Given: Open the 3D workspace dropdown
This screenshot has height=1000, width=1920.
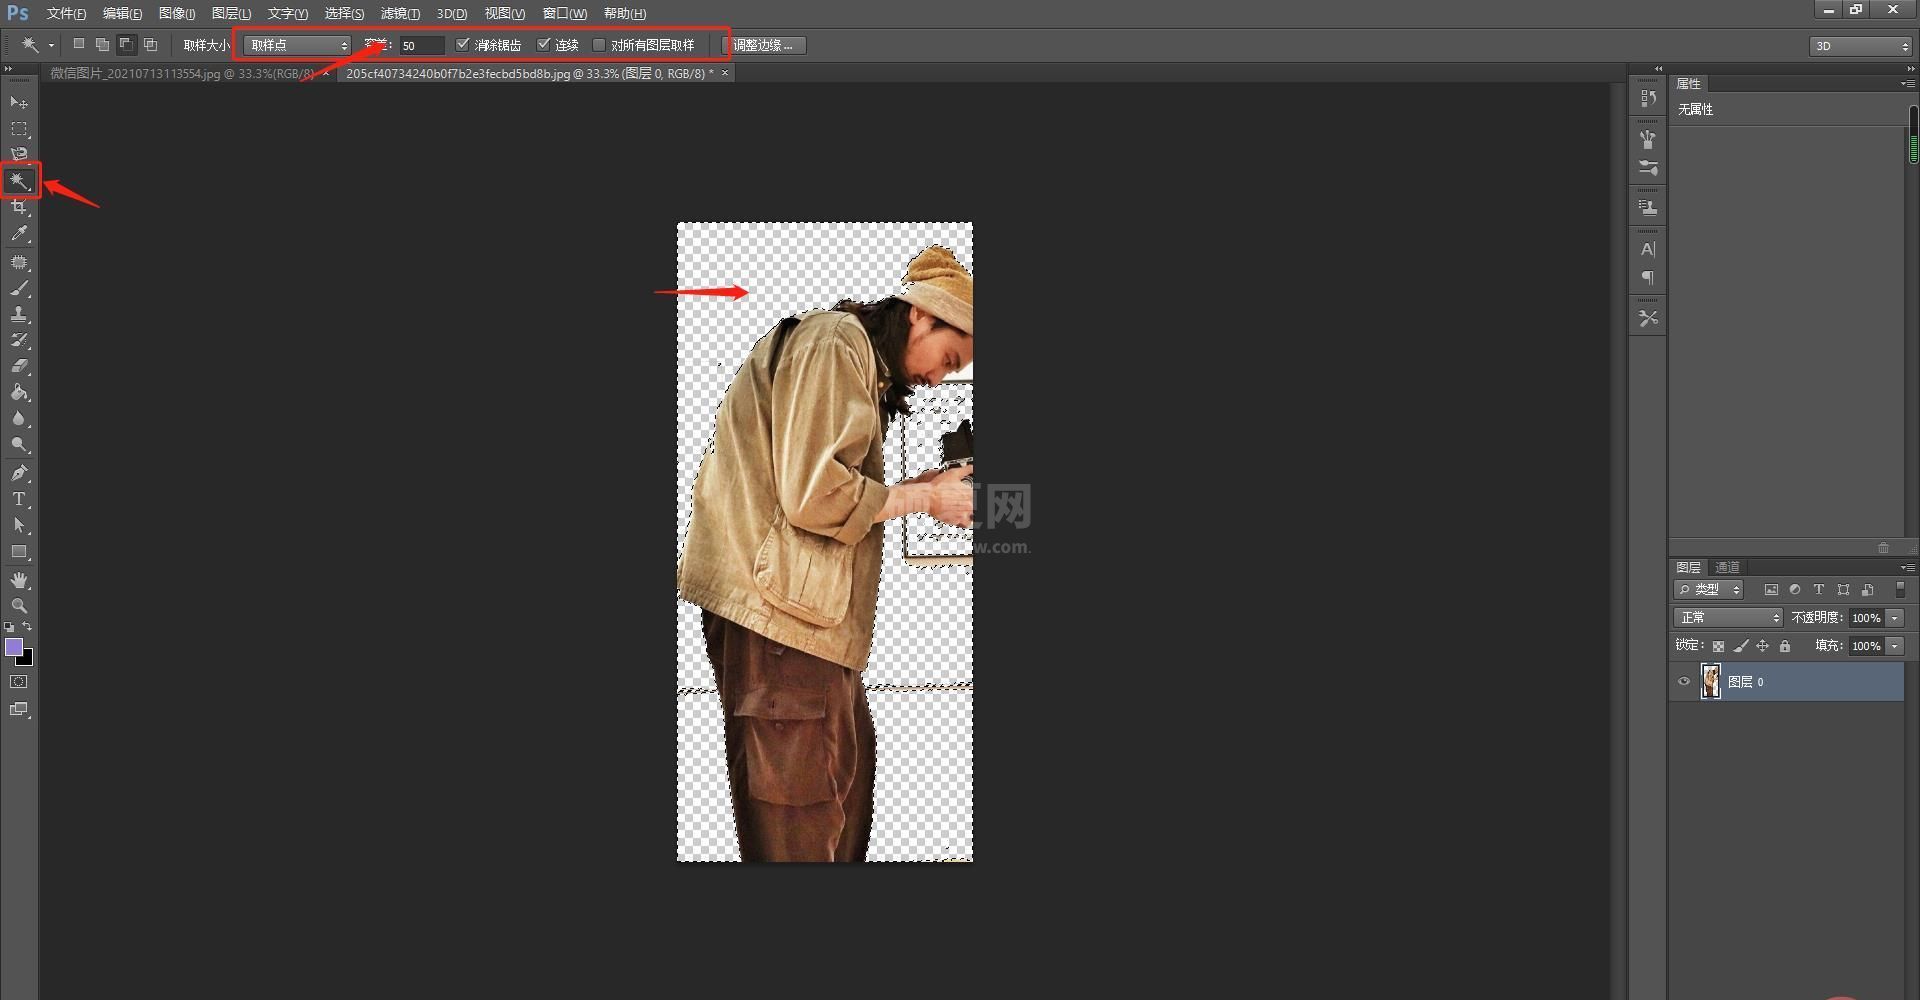Looking at the screenshot, I should click(x=1861, y=46).
